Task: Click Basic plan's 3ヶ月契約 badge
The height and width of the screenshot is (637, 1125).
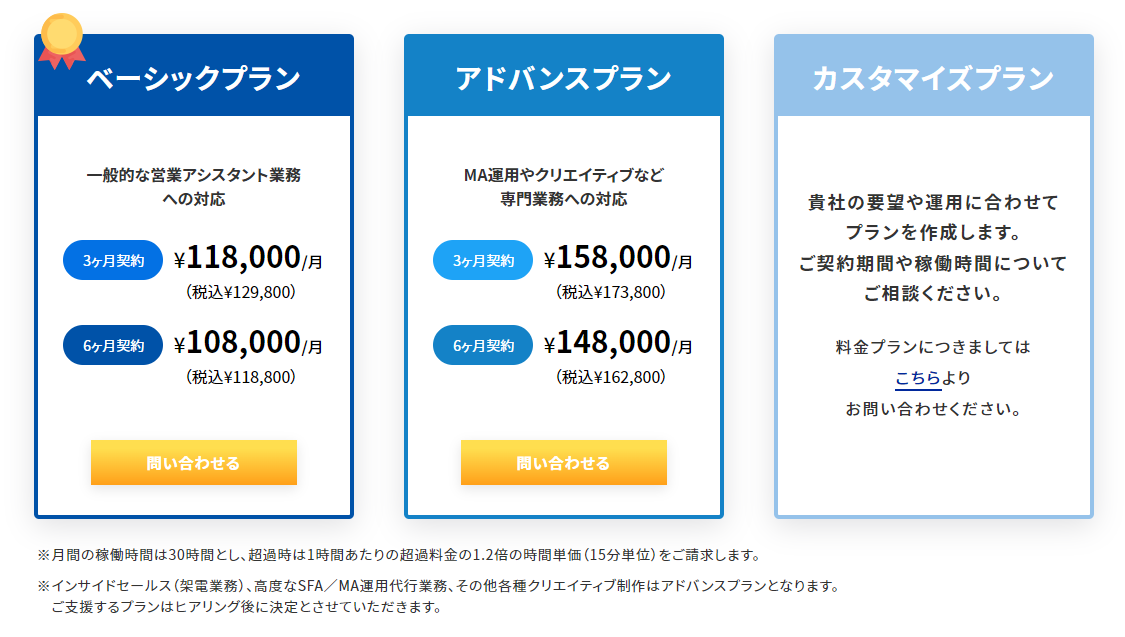Action: 113,261
